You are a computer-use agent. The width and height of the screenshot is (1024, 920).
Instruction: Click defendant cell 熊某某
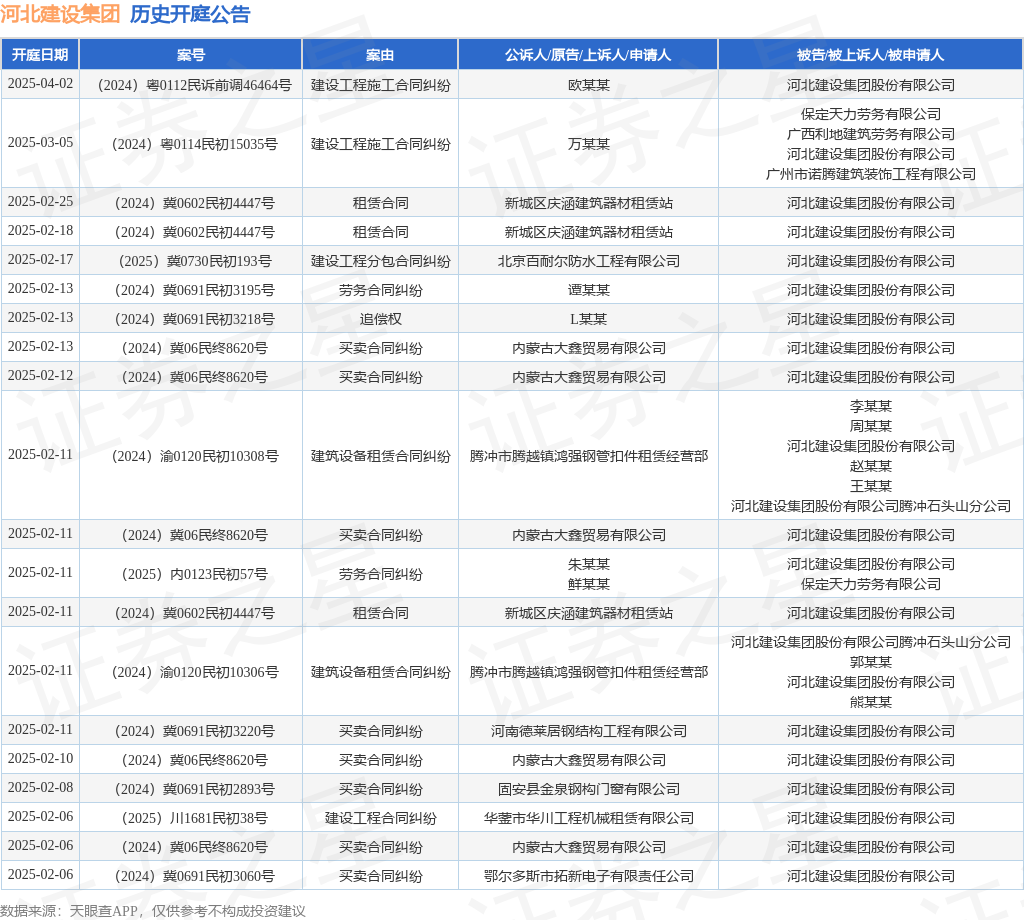[871, 702]
